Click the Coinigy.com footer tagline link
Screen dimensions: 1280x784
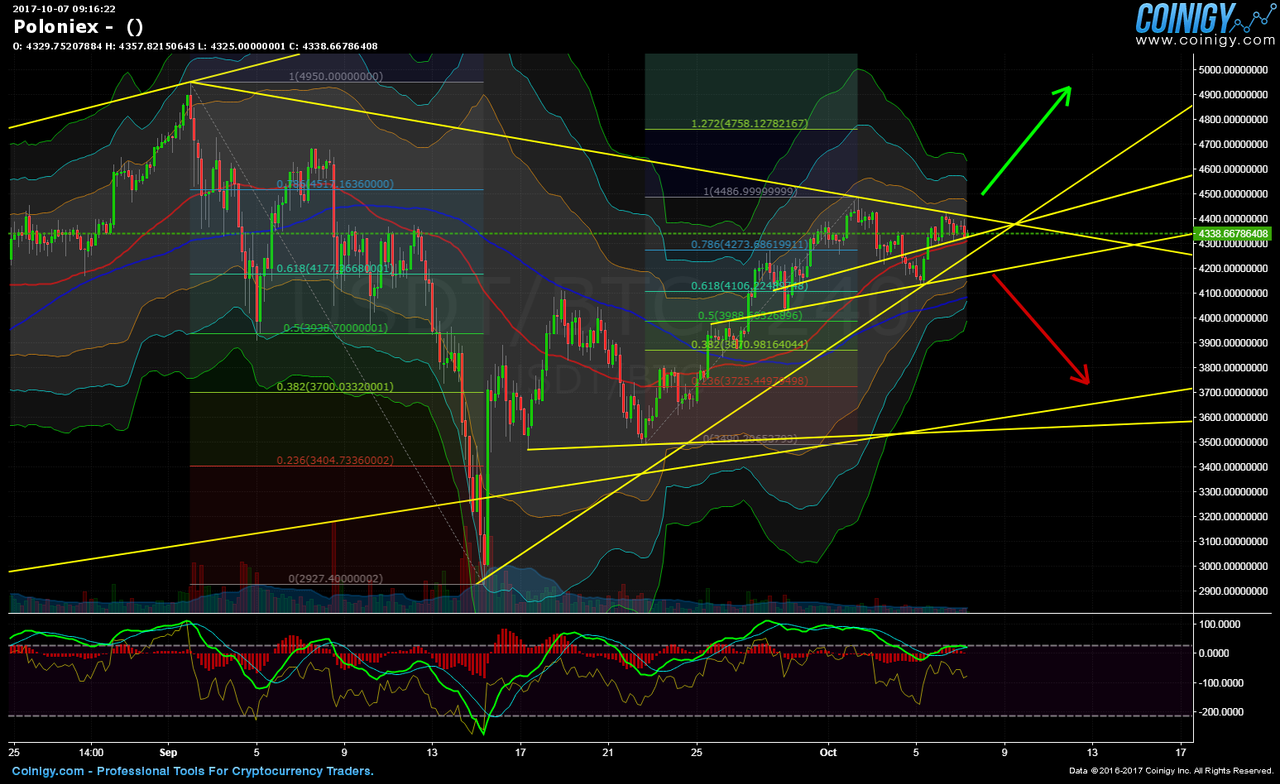pos(193,771)
